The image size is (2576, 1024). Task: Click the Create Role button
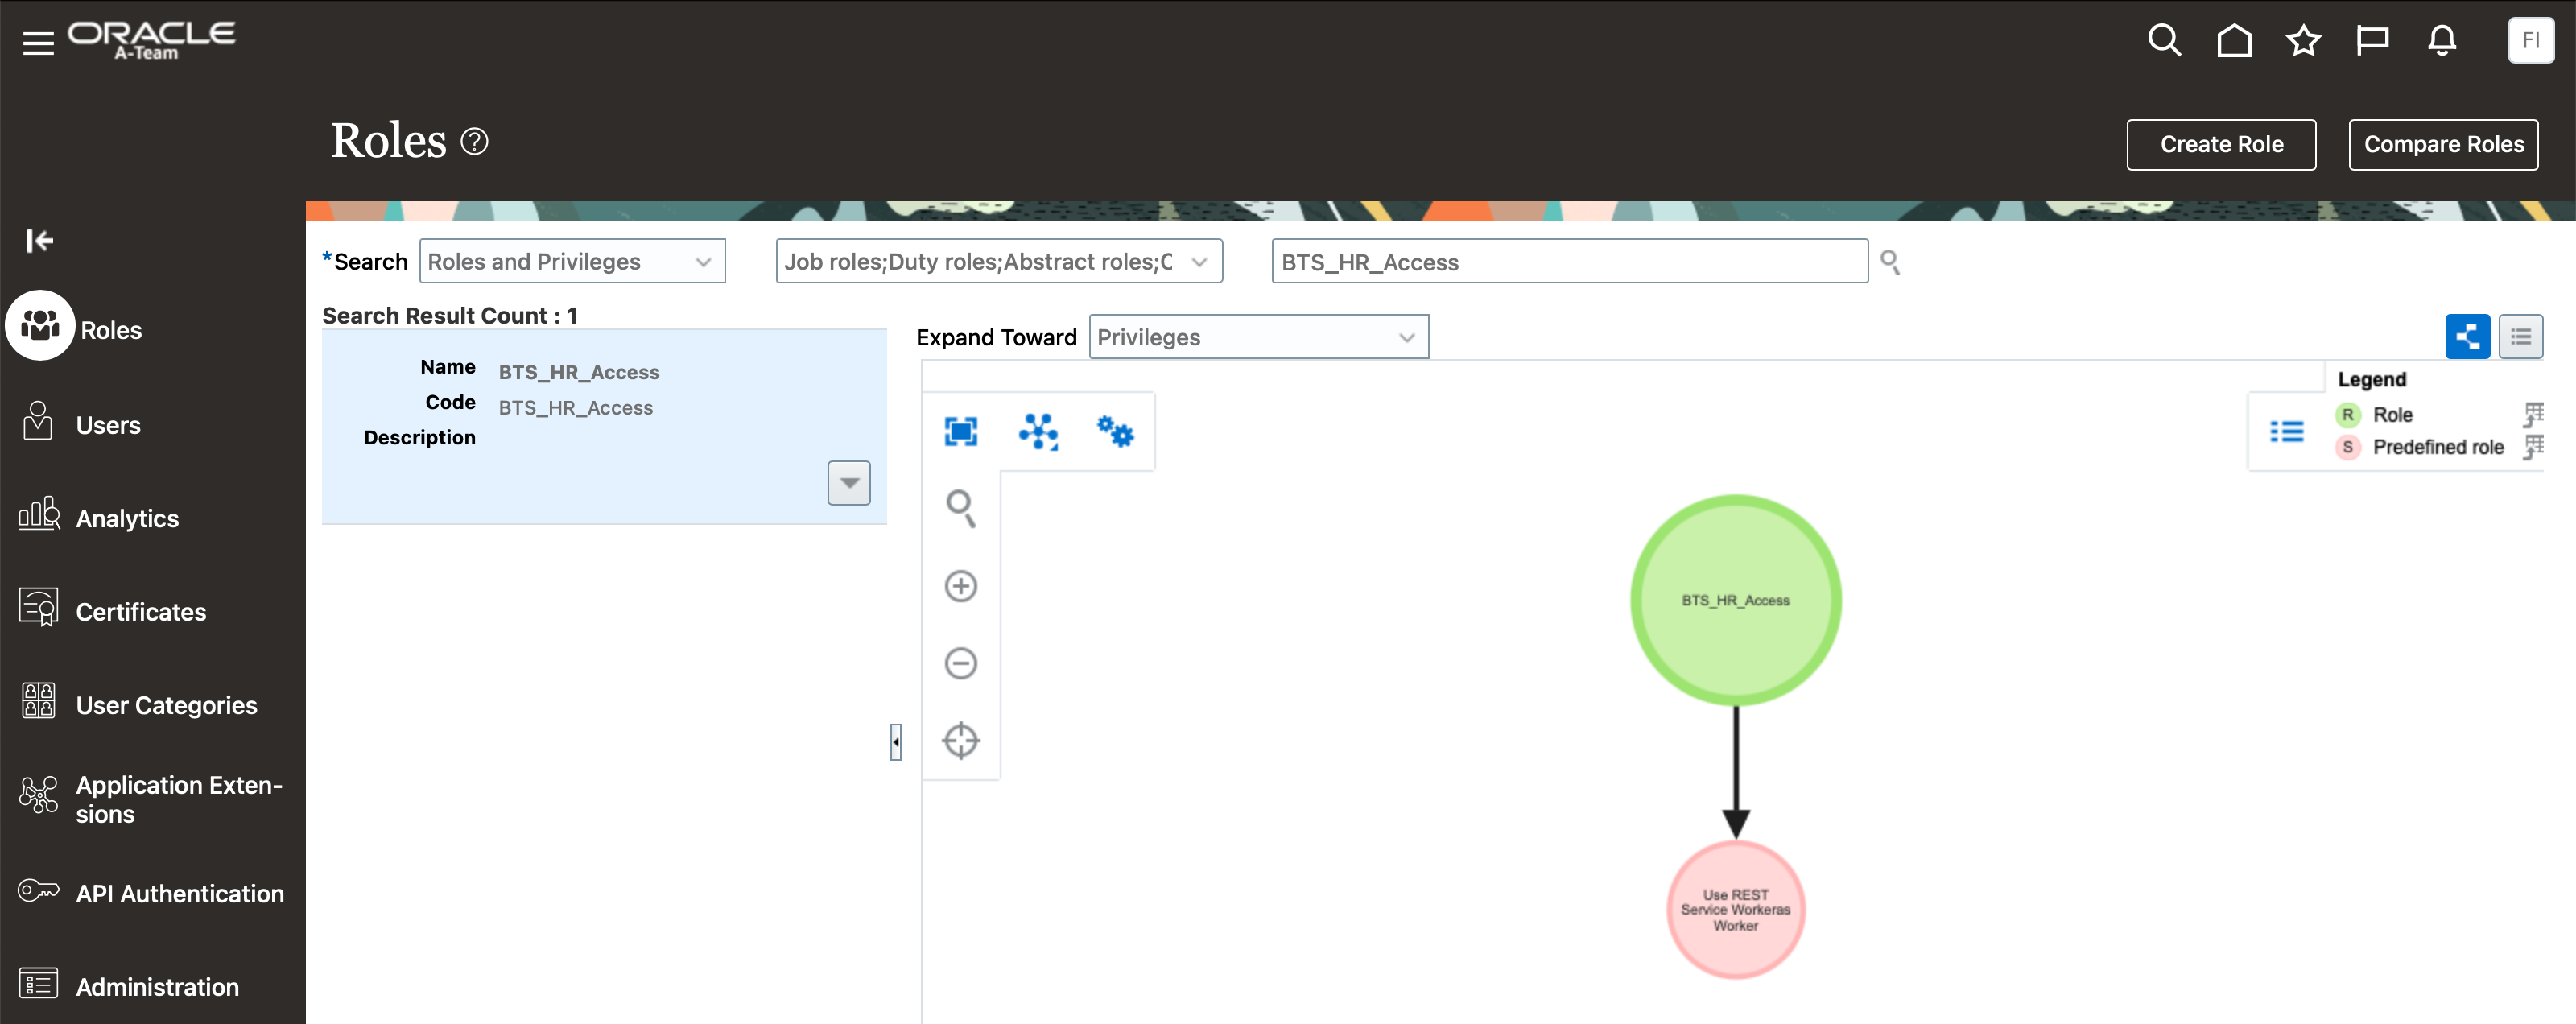click(x=2221, y=144)
